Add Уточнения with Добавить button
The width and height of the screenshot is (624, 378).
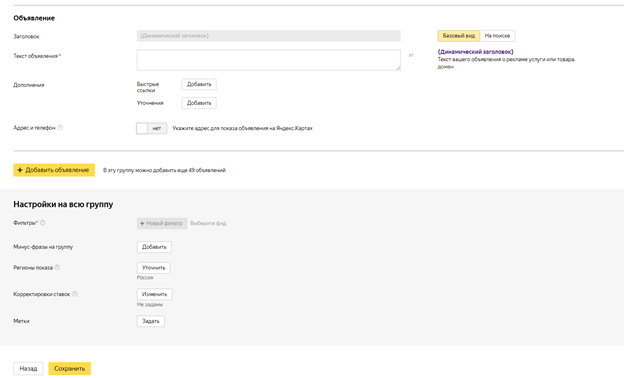click(x=199, y=103)
